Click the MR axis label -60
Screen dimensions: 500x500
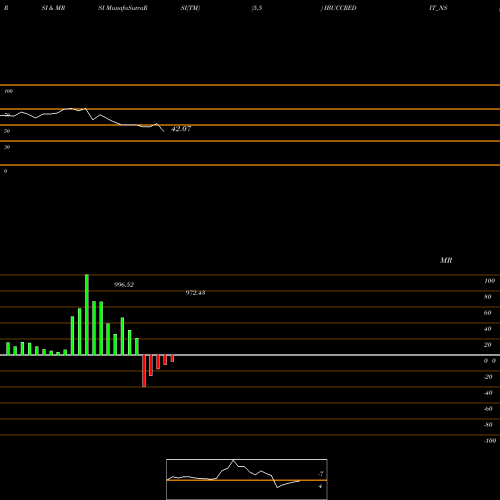(488, 409)
